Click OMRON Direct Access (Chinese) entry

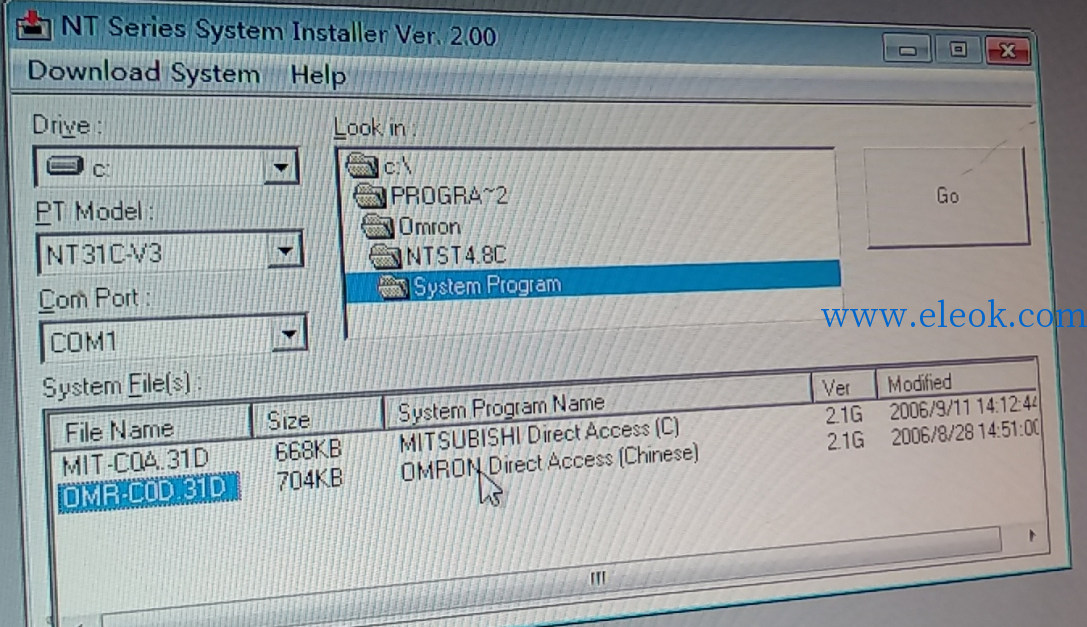pos(549,463)
